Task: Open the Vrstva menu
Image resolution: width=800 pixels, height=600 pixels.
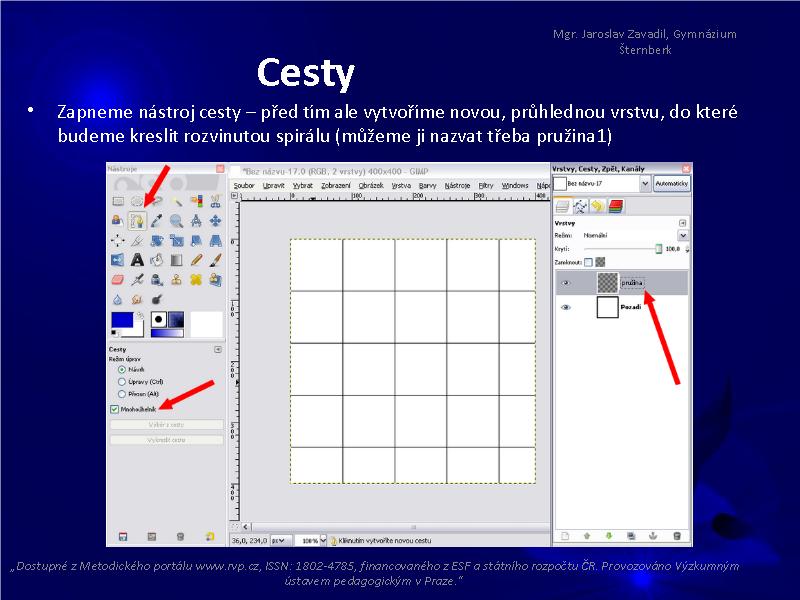Action: click(x=401, y=186)
